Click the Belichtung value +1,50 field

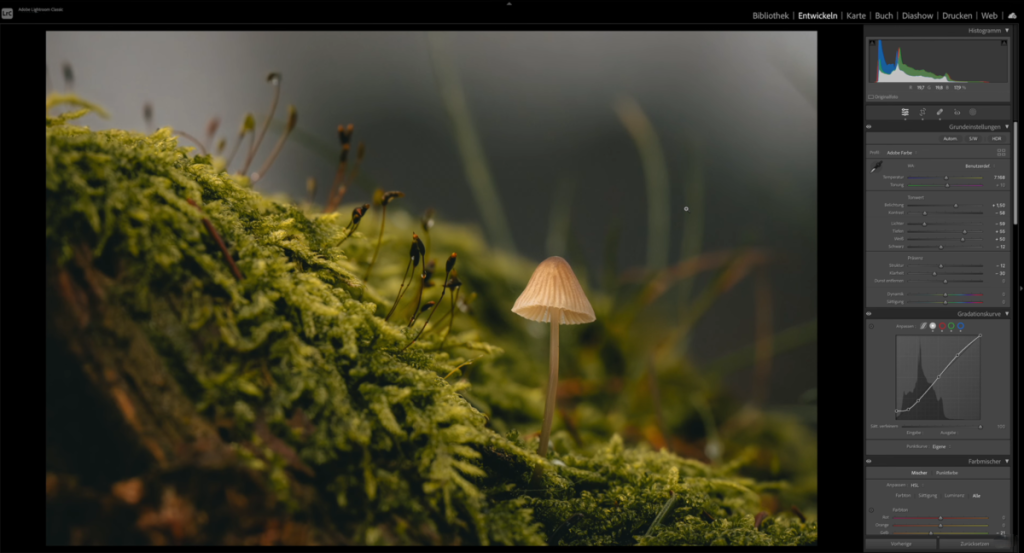tap(1000, 206)
